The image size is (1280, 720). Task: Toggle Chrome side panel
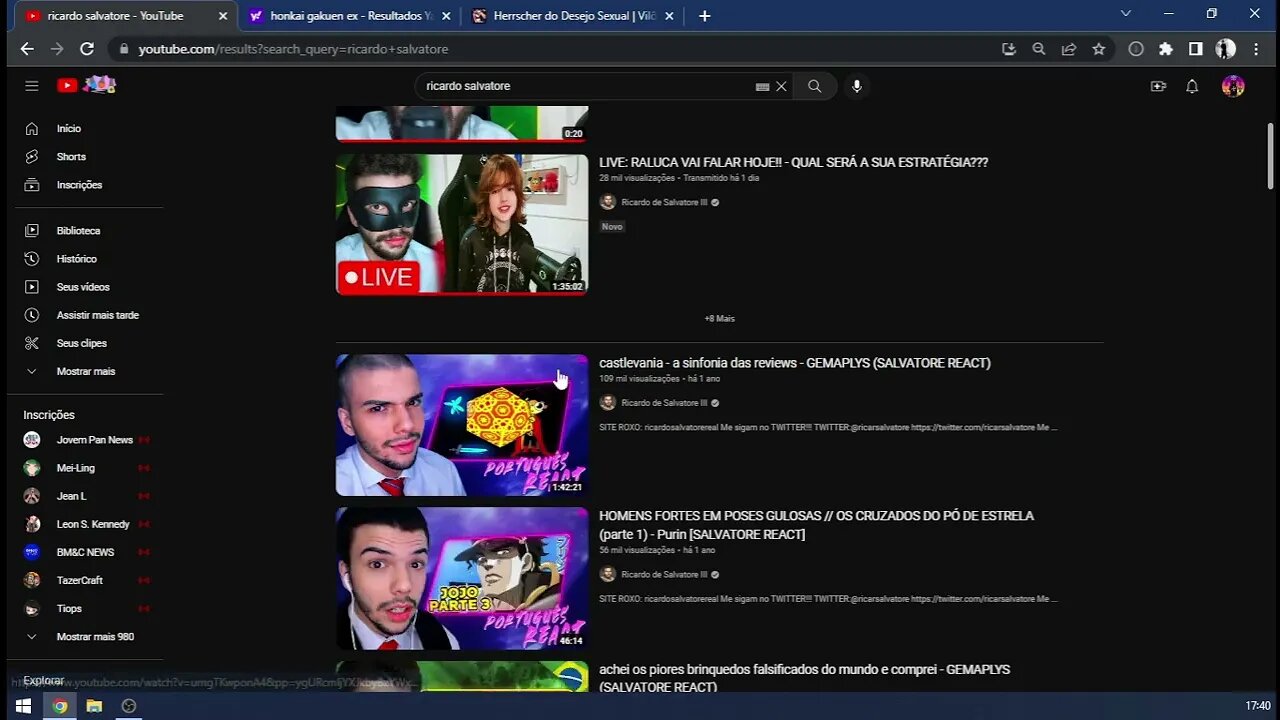coord(1195,49)
